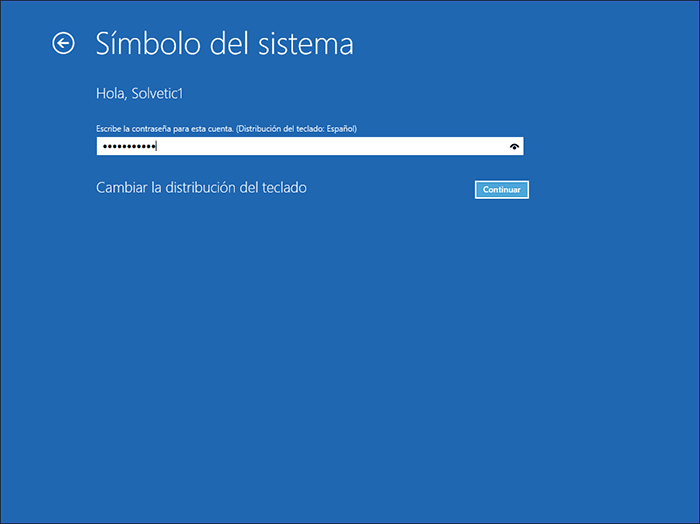Open Cambiar la distribución del teclado link
Viewport: 700px width, 524px height.
201,187
